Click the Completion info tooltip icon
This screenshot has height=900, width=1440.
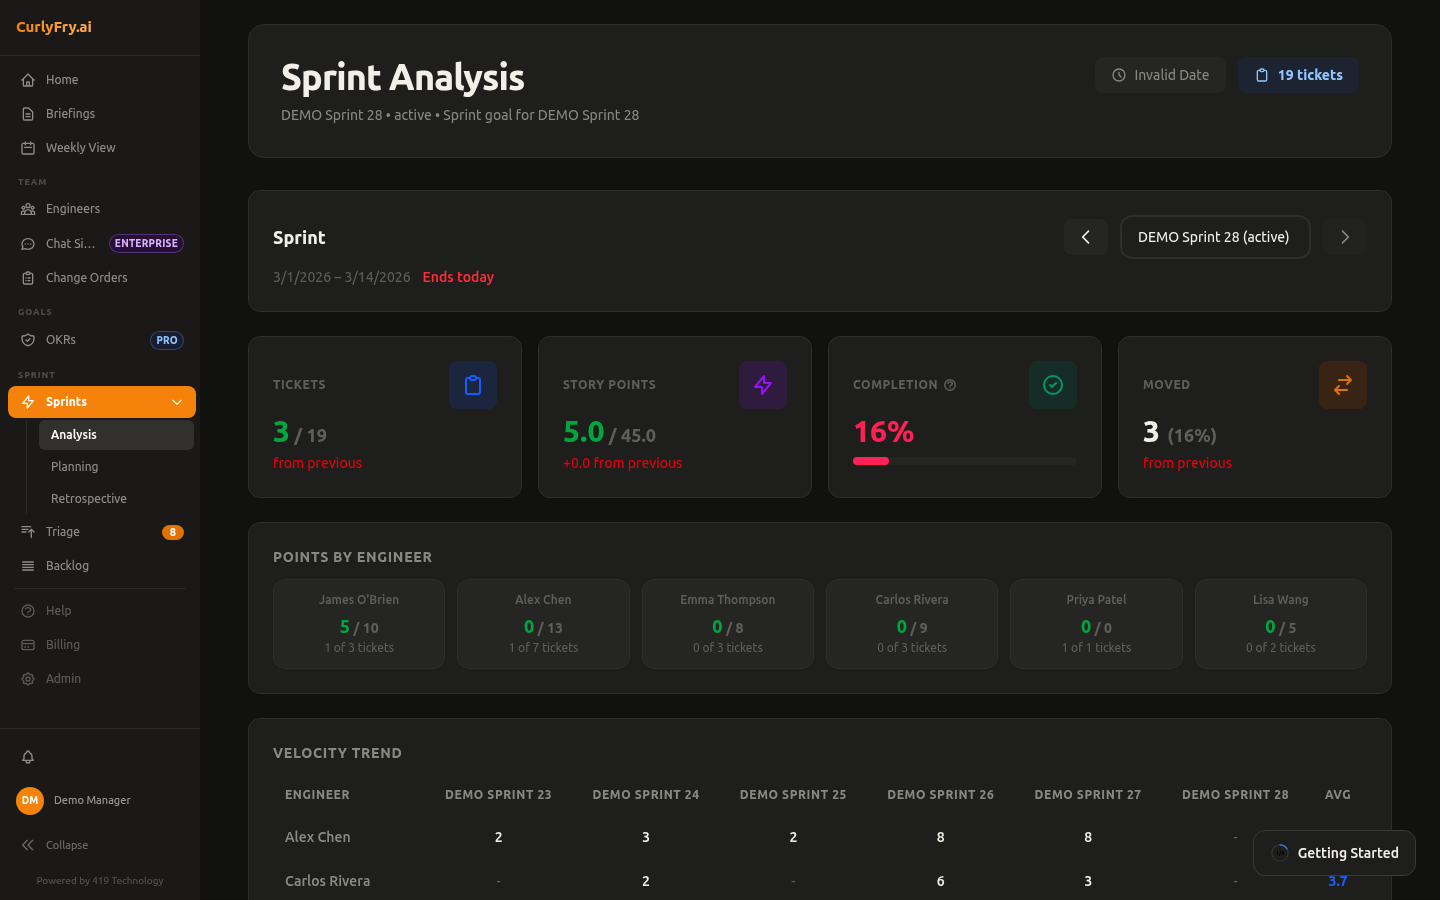pyautogui.click(x=950, y=384)
